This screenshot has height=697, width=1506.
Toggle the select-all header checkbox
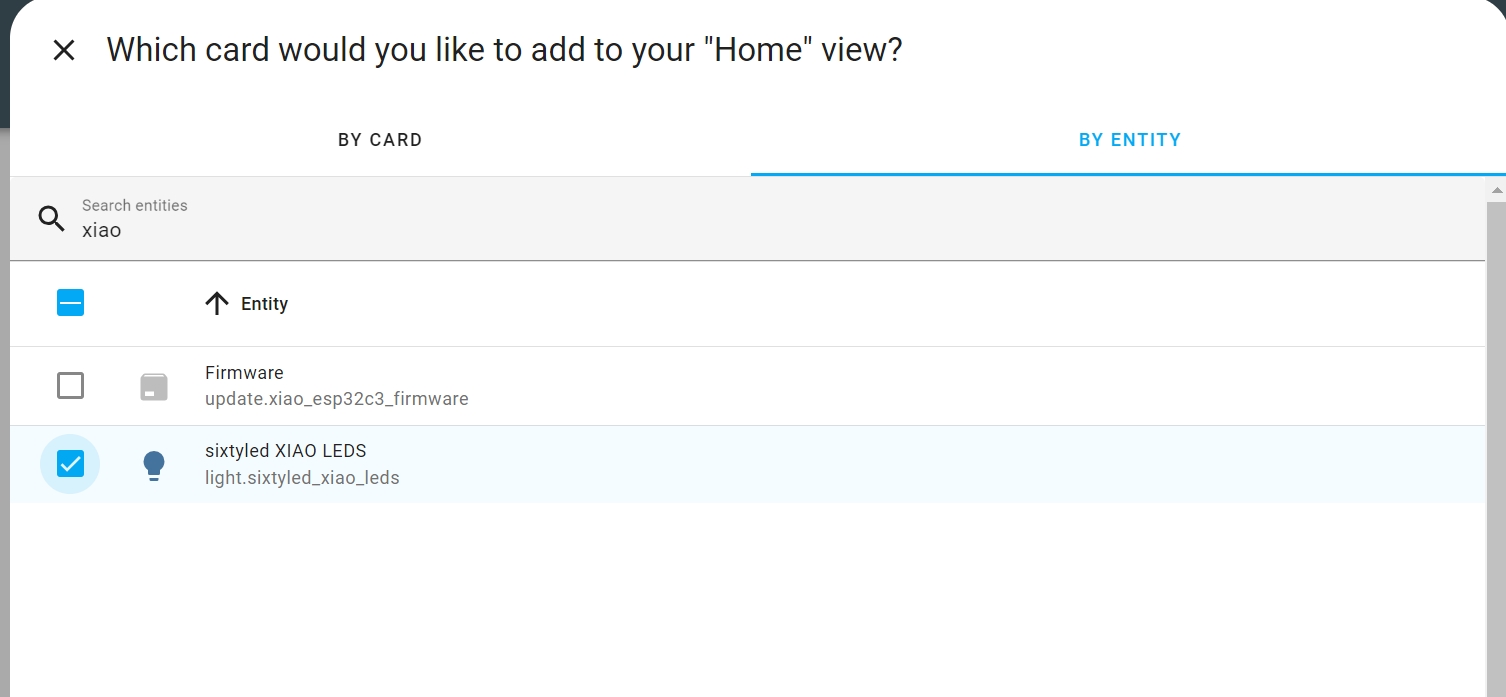[x=70, y=303]
